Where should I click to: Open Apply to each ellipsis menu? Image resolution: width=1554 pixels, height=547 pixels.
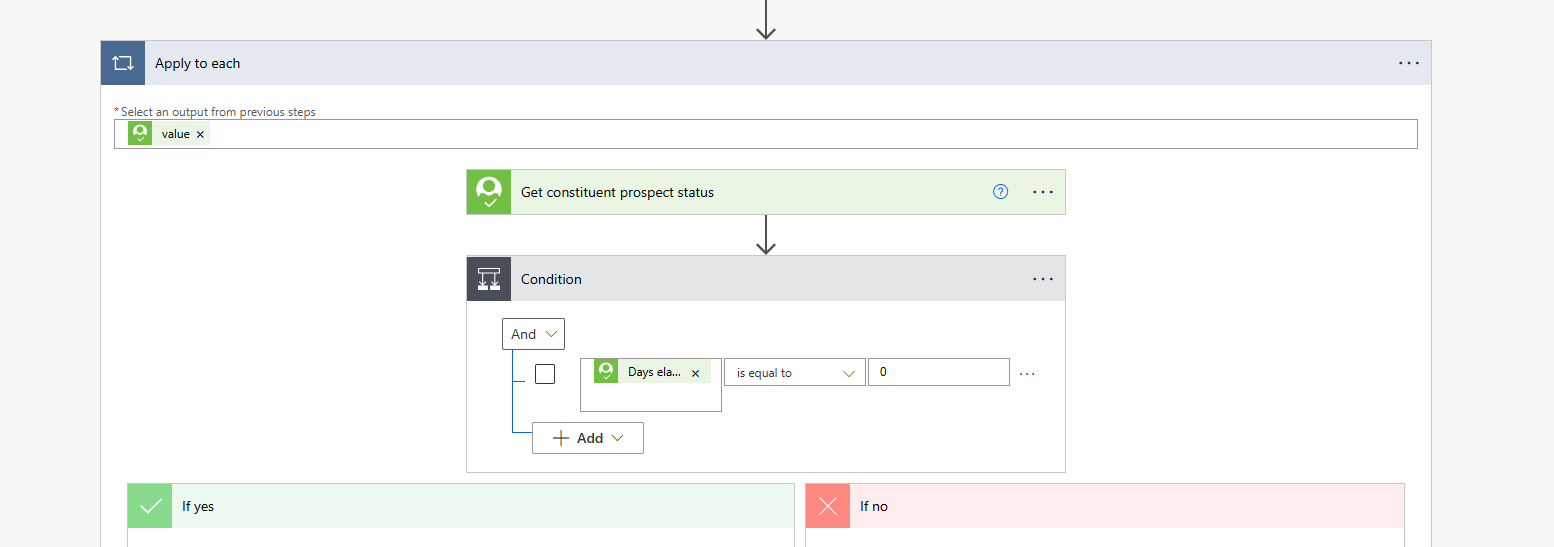click(1408, 63)
